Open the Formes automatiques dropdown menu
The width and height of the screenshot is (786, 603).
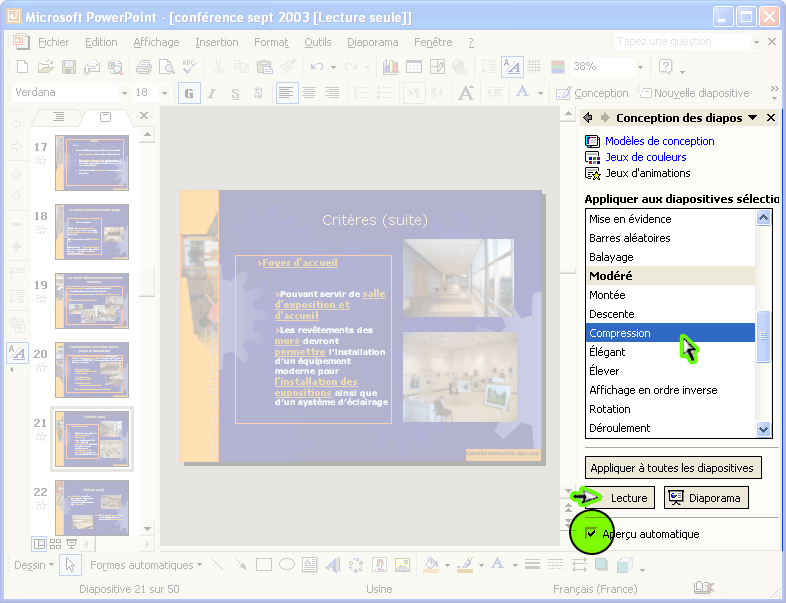click(145, 565)
